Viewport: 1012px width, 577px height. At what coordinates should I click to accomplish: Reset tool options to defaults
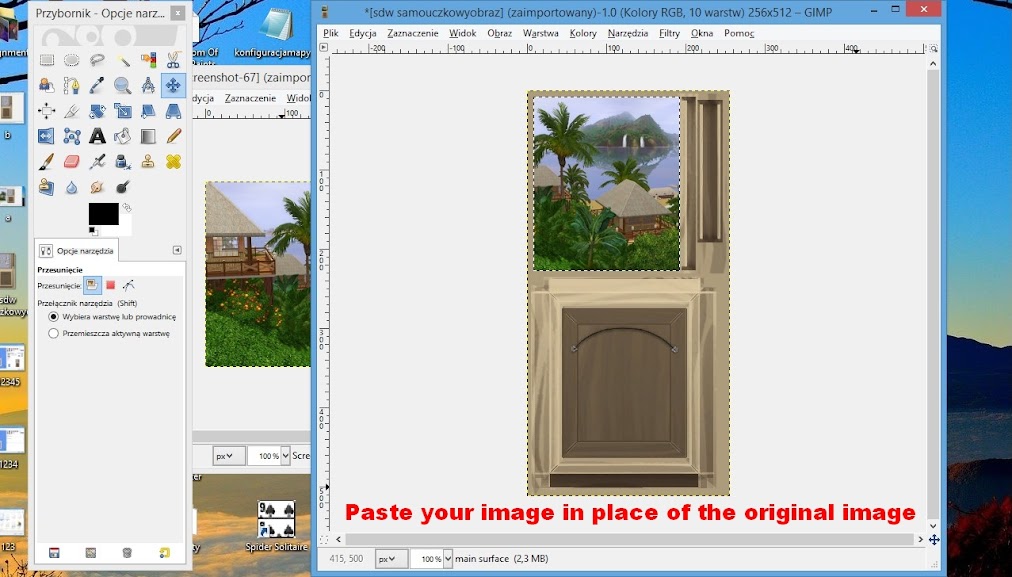pos(165,552)
